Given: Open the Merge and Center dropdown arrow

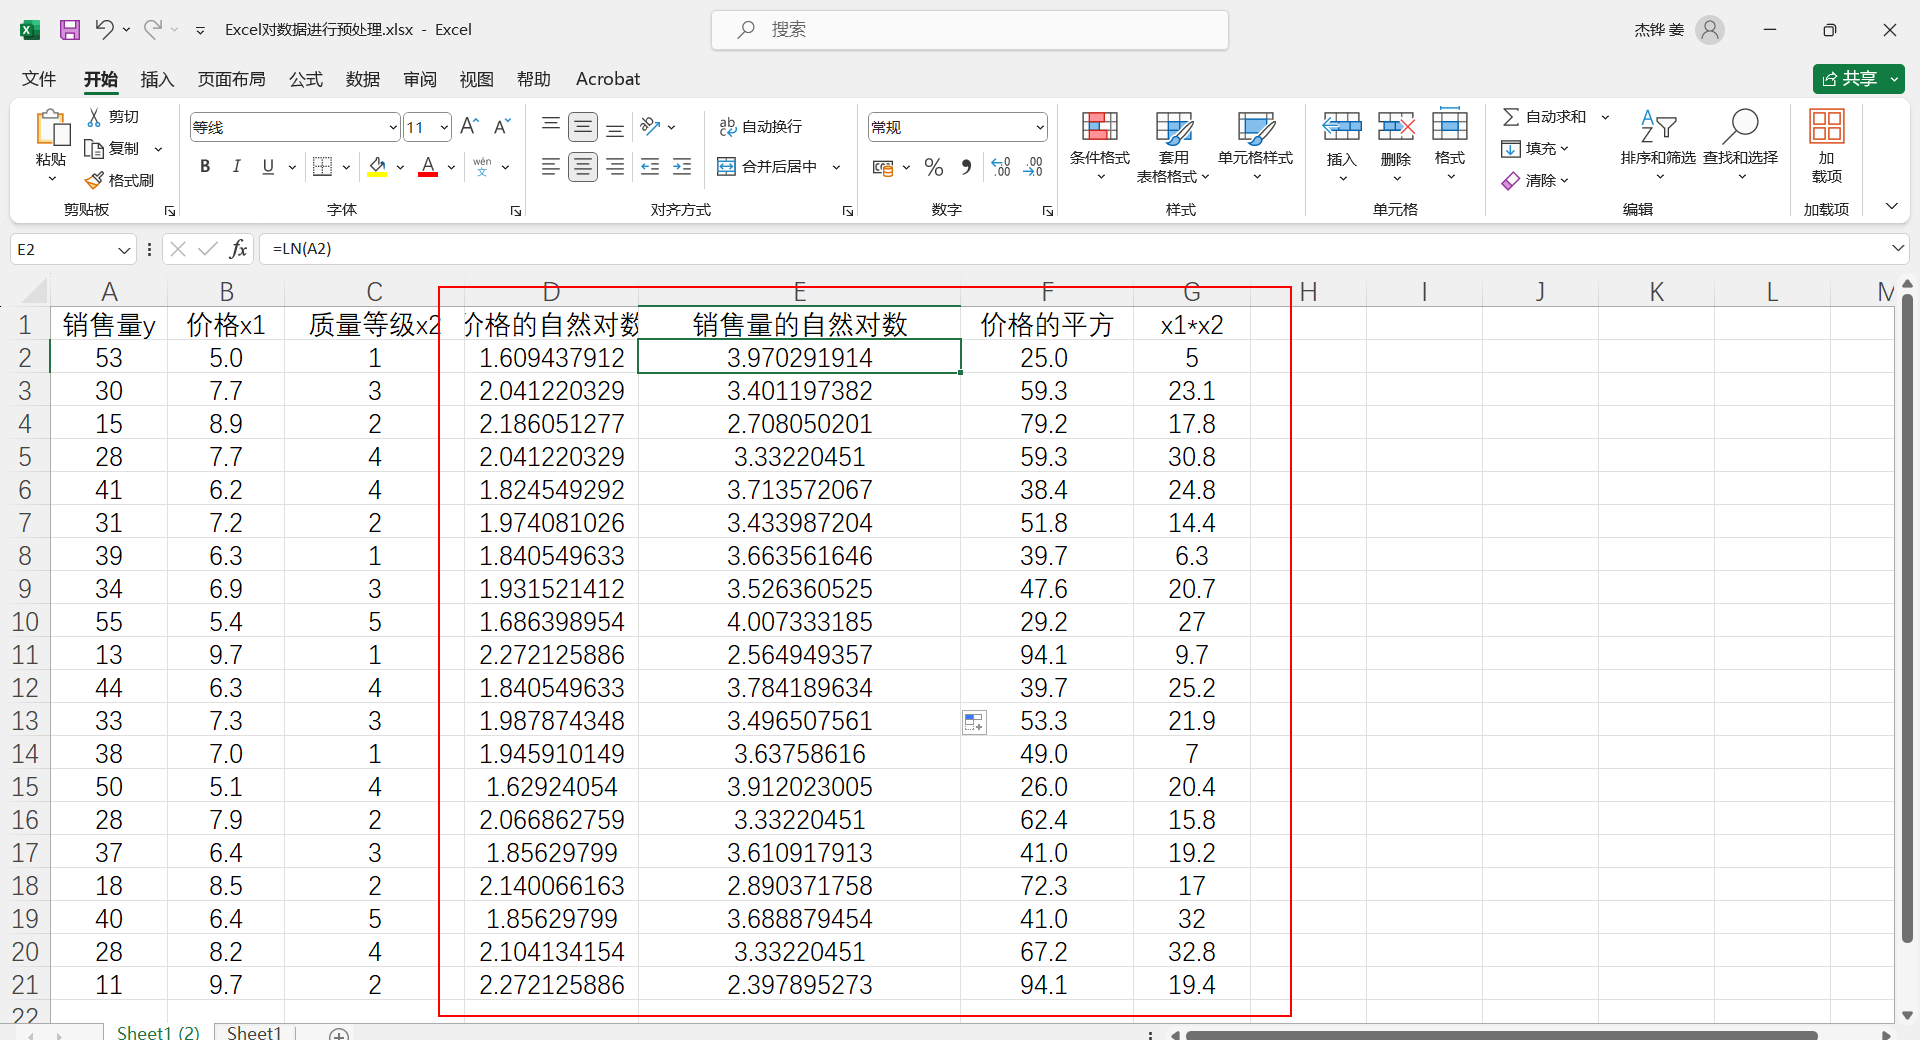Looking at the screenshot, I should [x=837, y=167].
